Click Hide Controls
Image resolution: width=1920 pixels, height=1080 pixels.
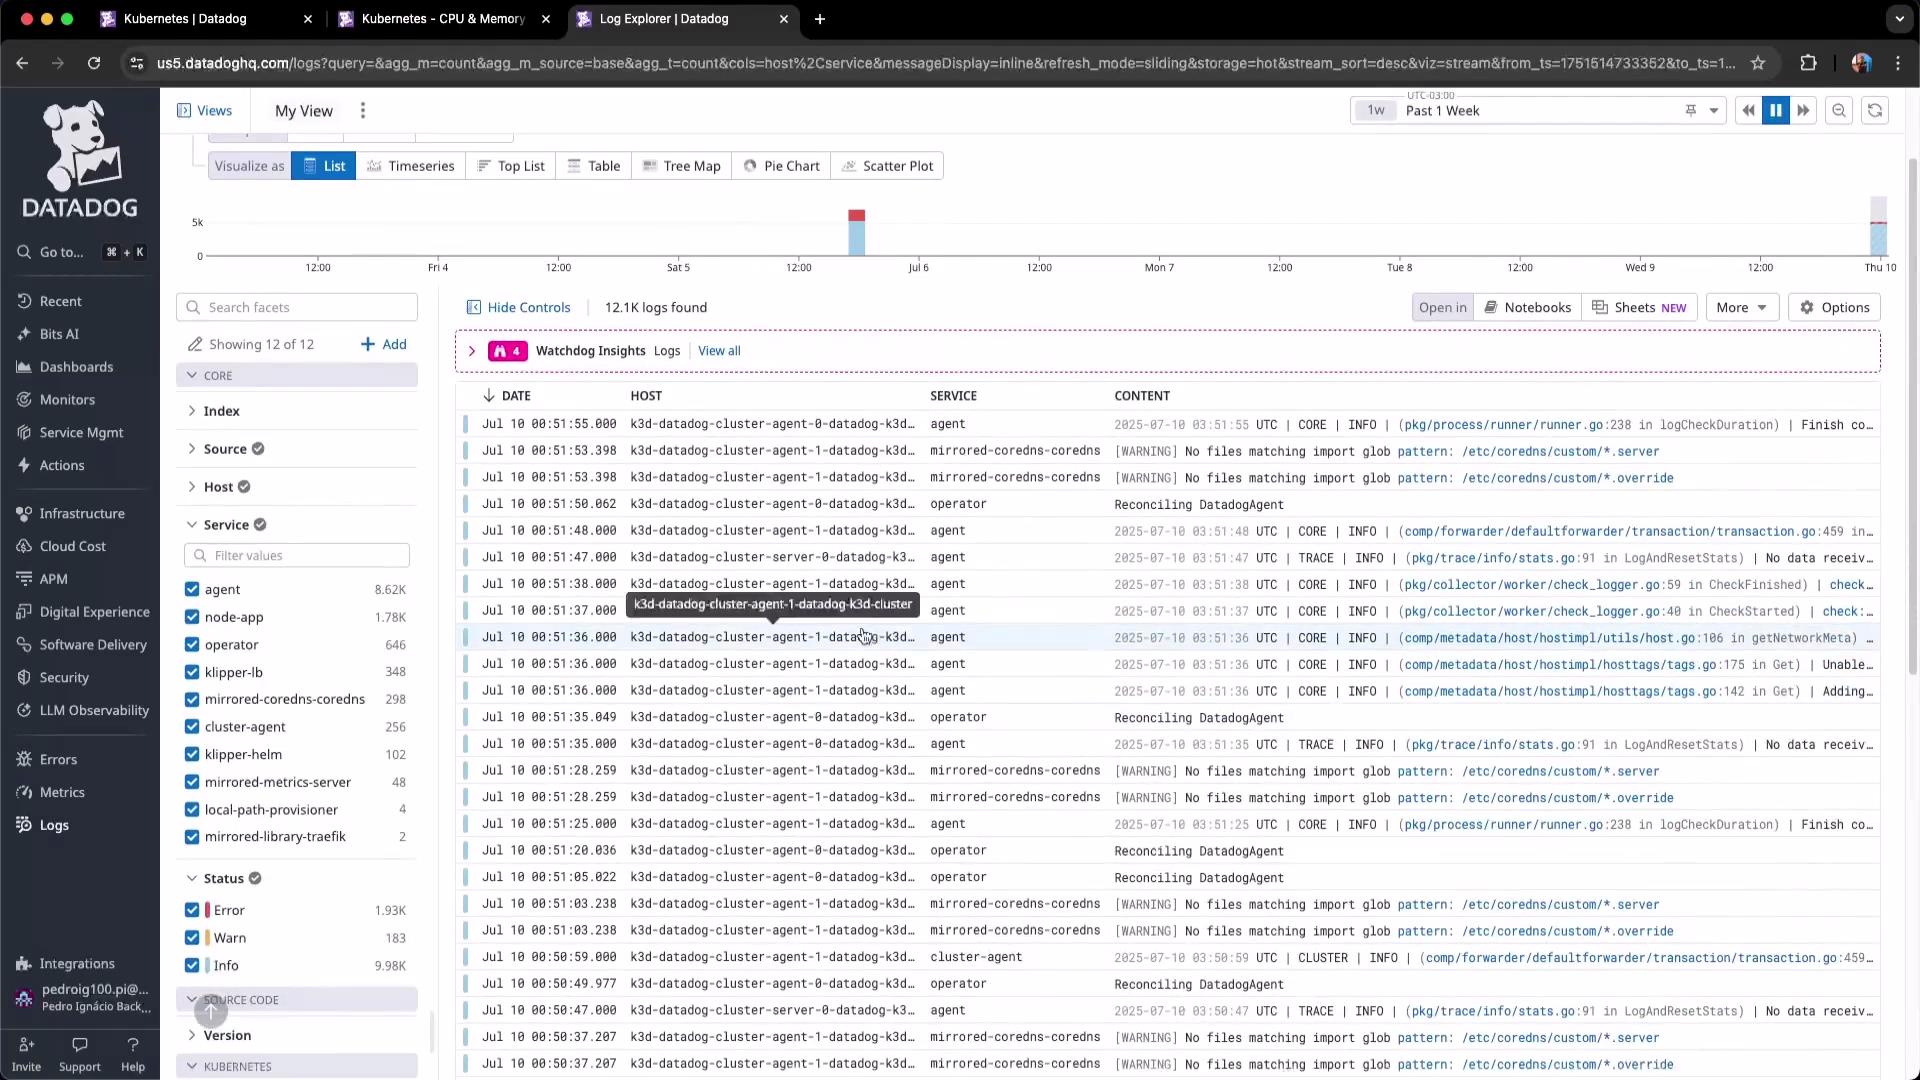point(519,307)
